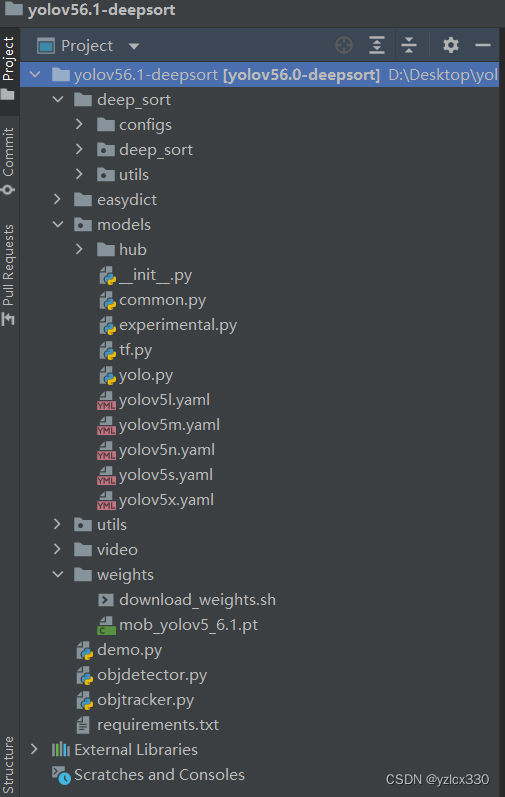505x797 pixels.
Task: Select the experimental.py file
Action: pyautogui.click(x=178, y=325)
